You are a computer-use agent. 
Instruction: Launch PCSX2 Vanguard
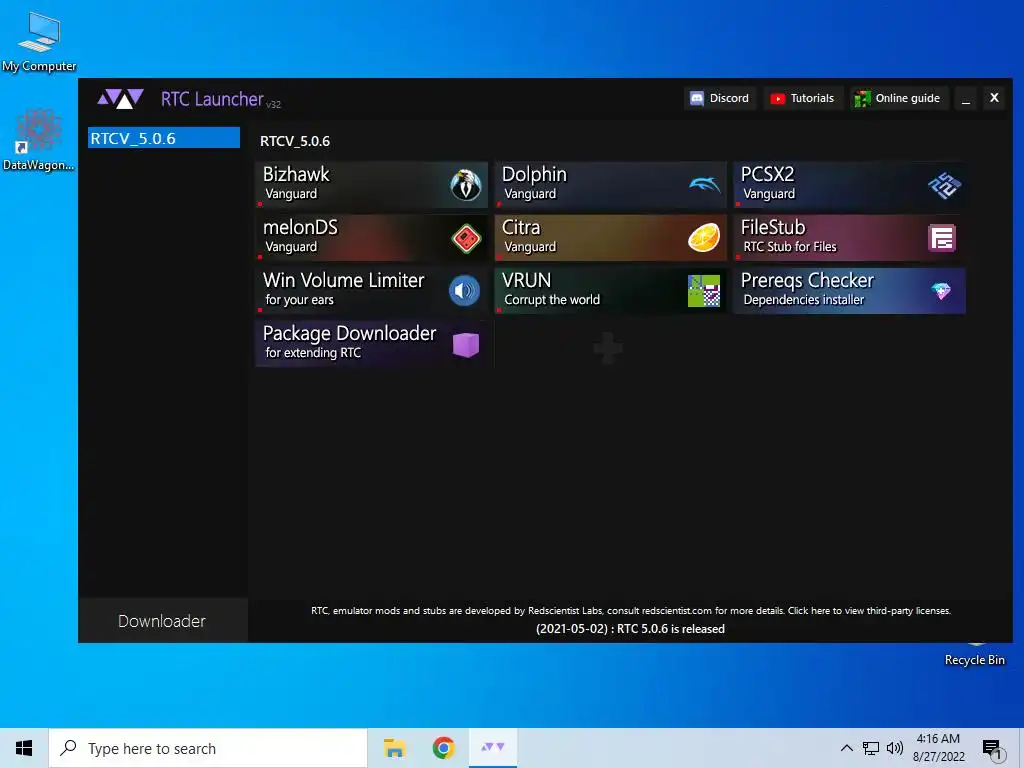click(x=850, y=185)
